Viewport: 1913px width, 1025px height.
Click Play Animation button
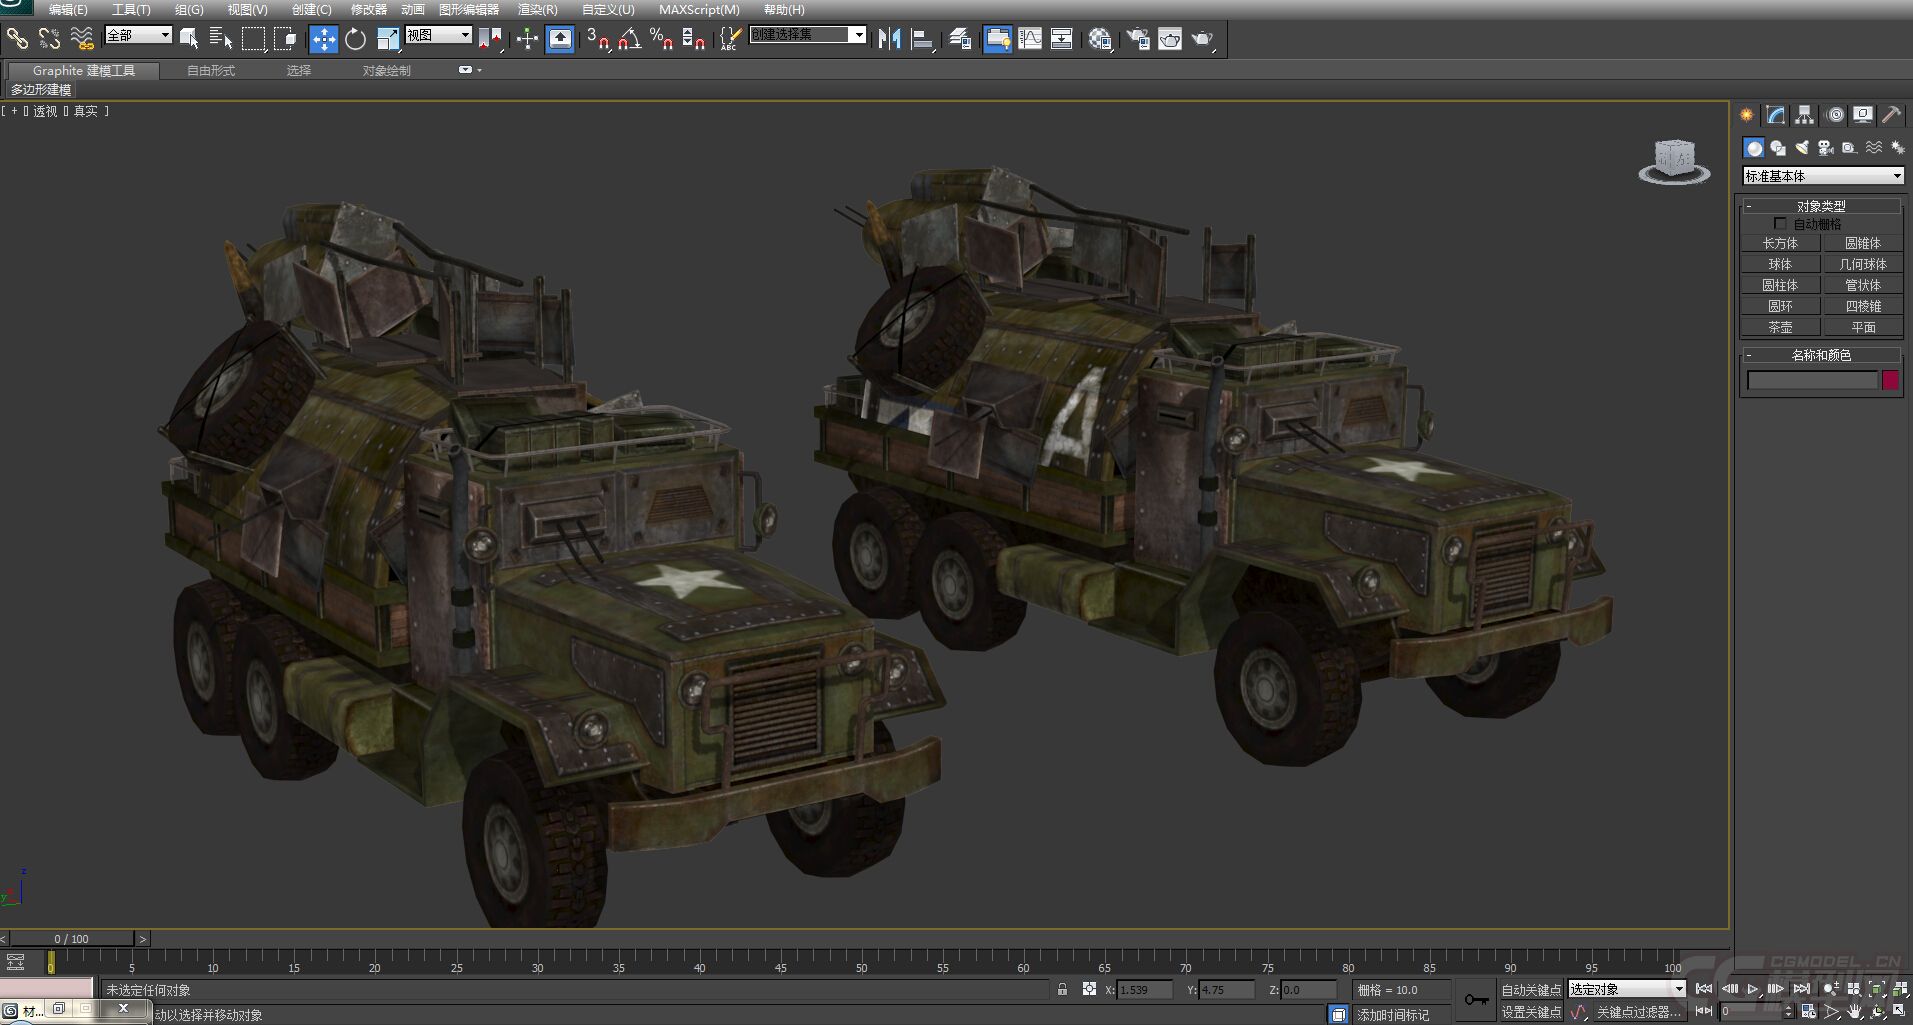[1753, 989]
